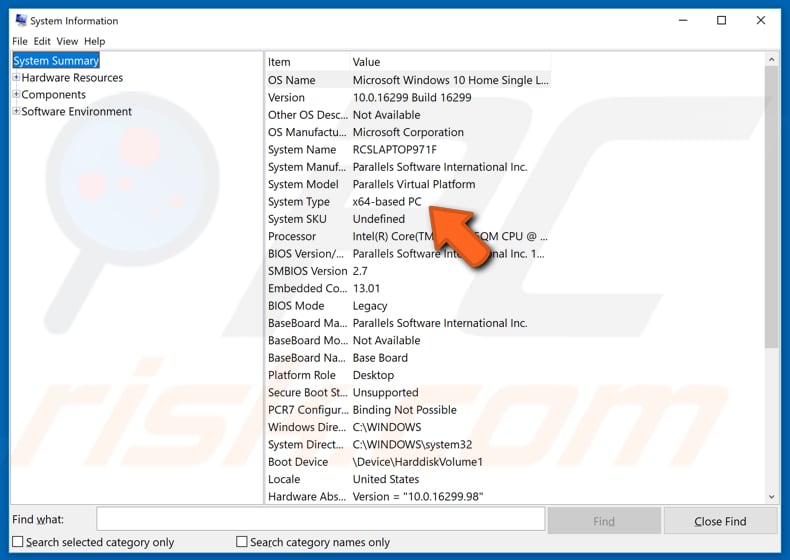Select the System Direct... row

tap(408, 445)
